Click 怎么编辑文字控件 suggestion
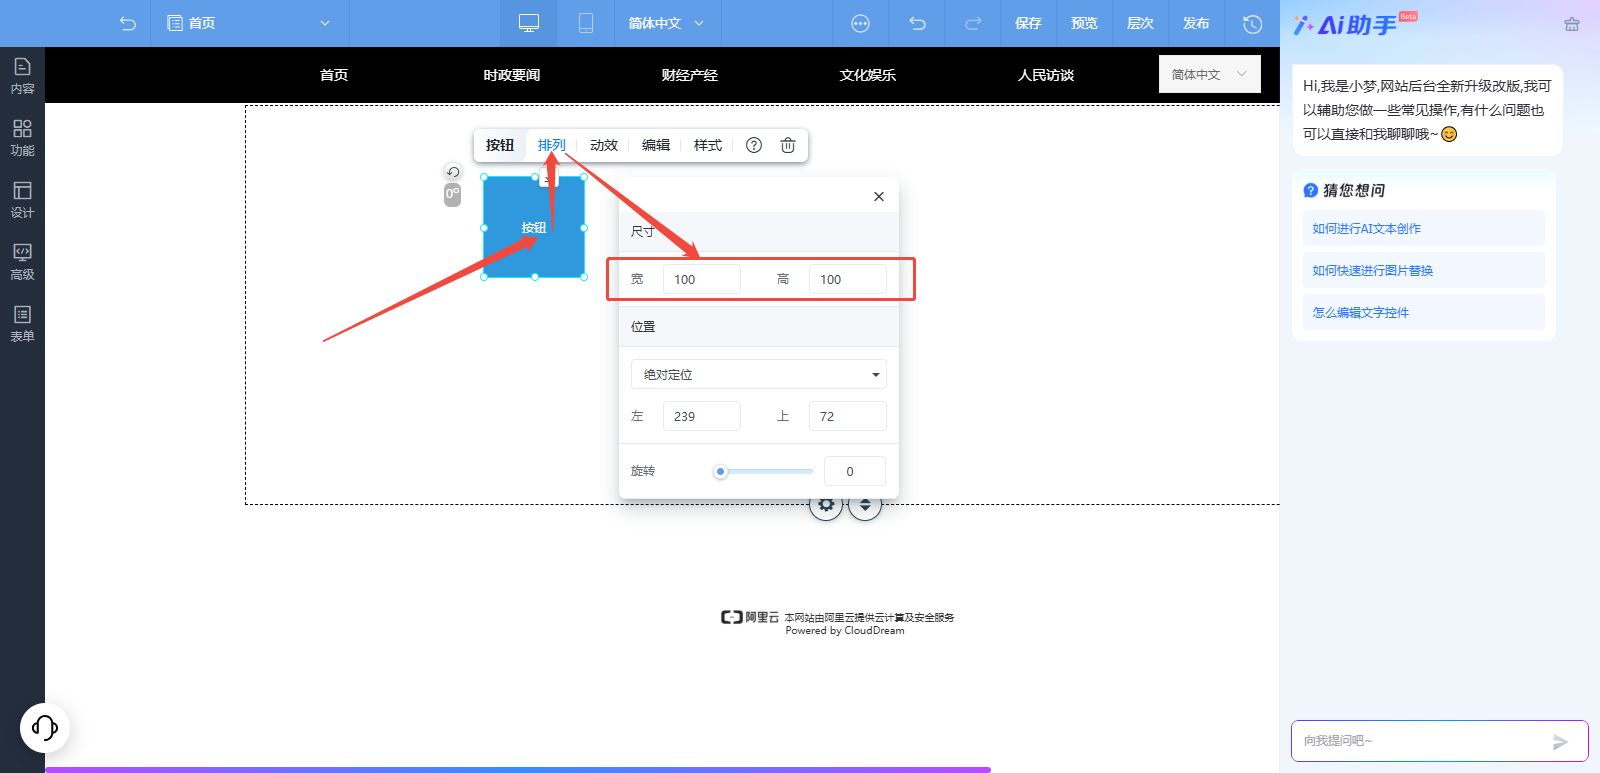The height and width of the screenshot is (773, 1600). pyautogui.click(x=1424, y=312)
